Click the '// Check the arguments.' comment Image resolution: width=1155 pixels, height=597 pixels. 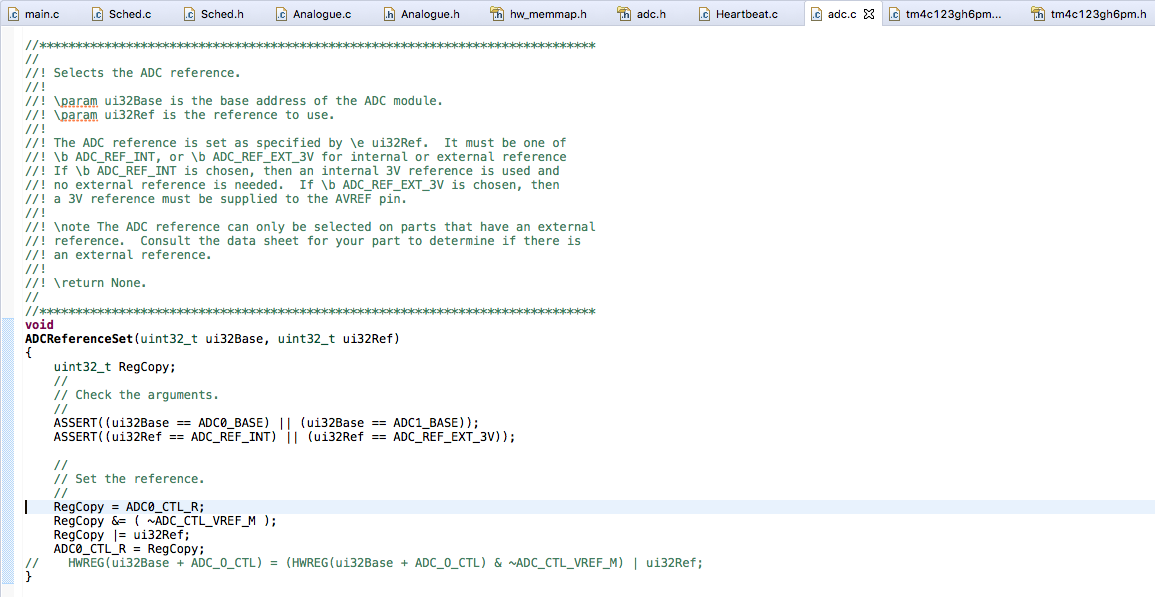coord(136,395)
